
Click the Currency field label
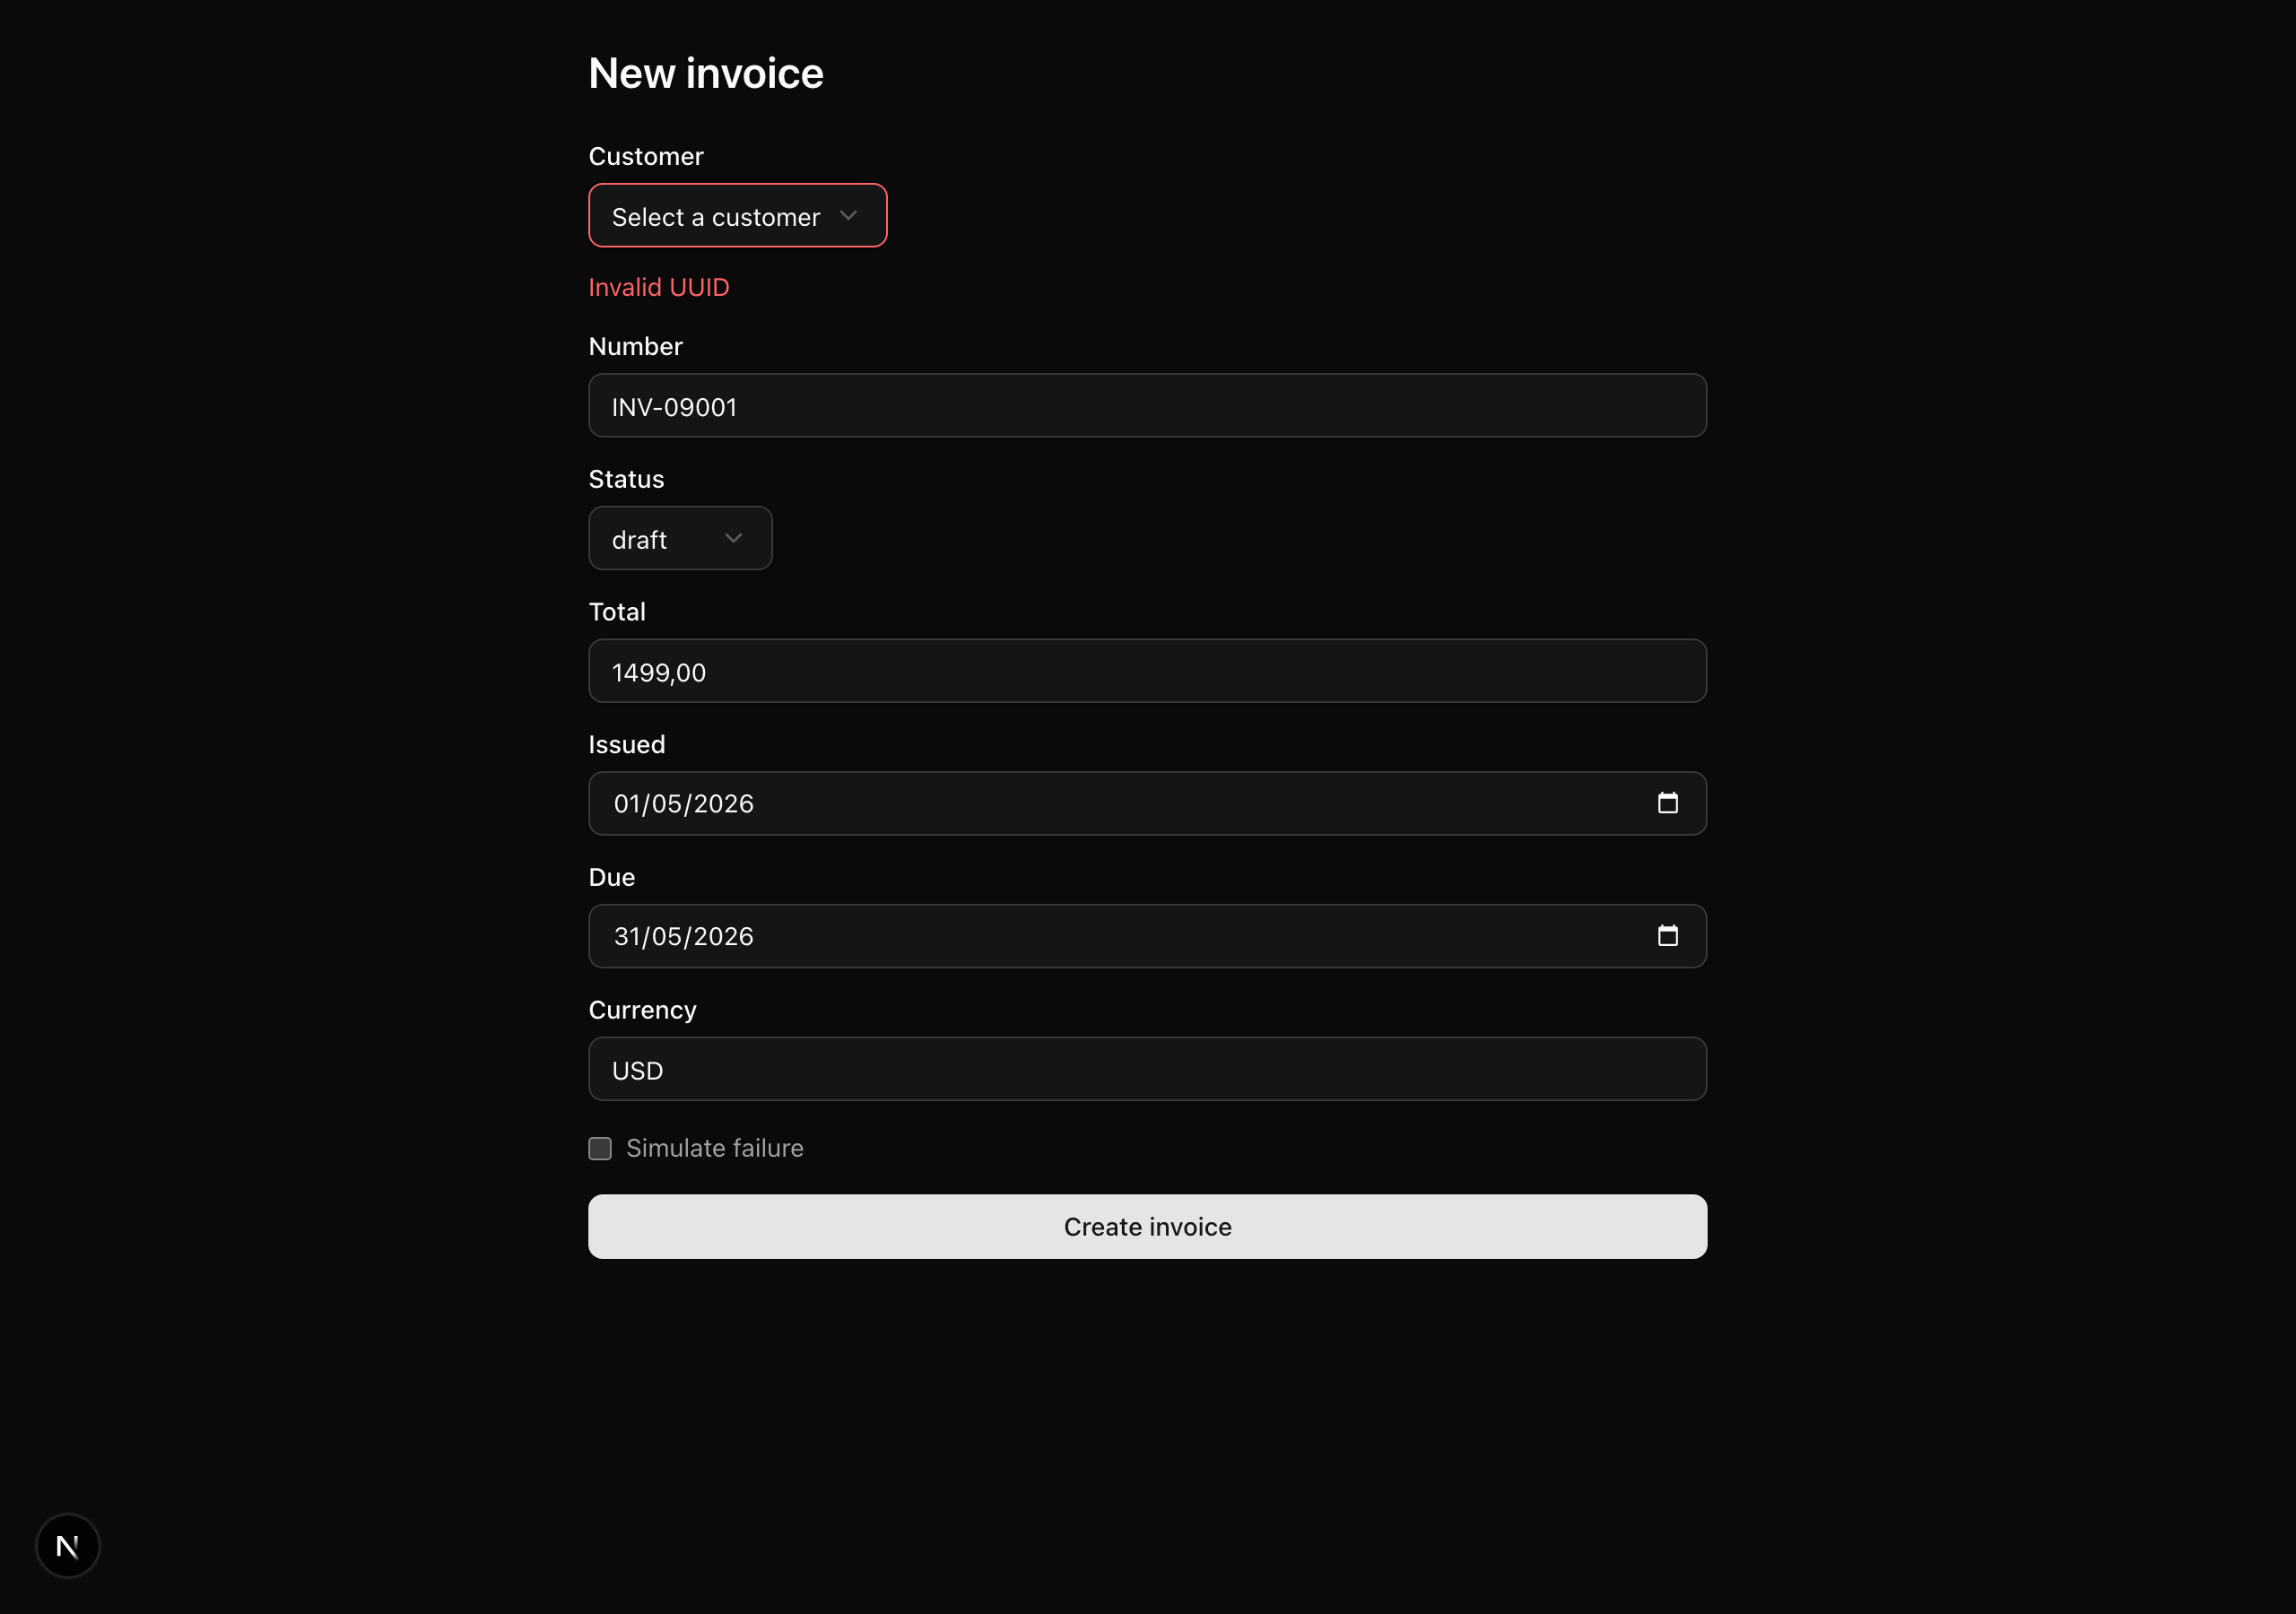pyautogui.click(x=643, y=1010)
